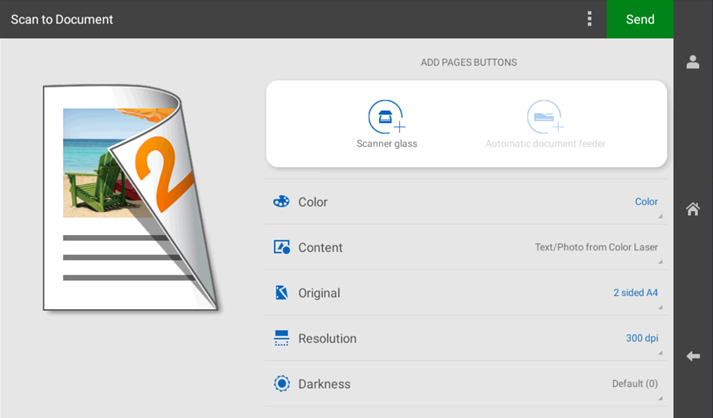The width and height of the screenshot is (713, 418).
Task: Click the Content type icon
Action: [x=281, y=247]
